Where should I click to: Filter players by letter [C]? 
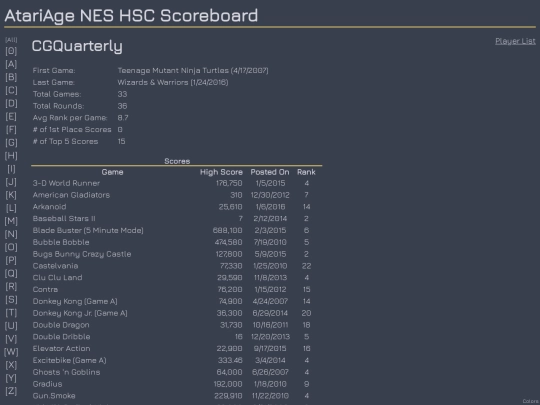[11, 90]
